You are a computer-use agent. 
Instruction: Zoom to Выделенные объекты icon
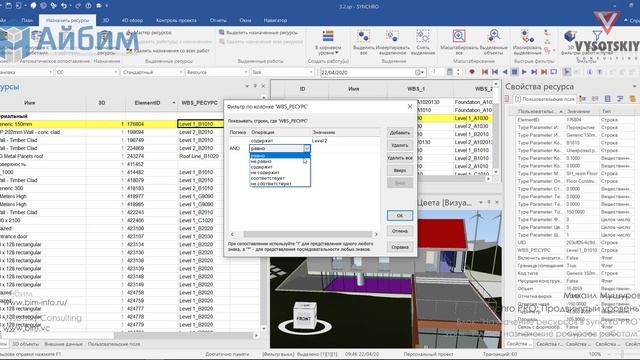coord(494,36)
